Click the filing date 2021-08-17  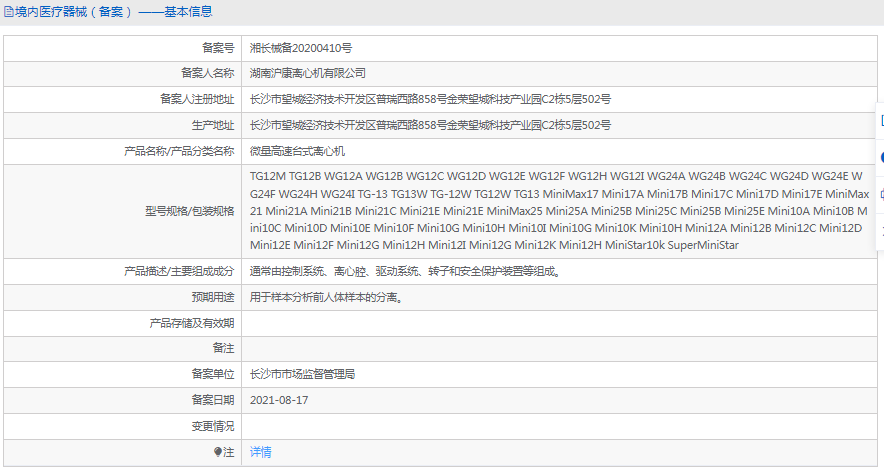[279, 400]
